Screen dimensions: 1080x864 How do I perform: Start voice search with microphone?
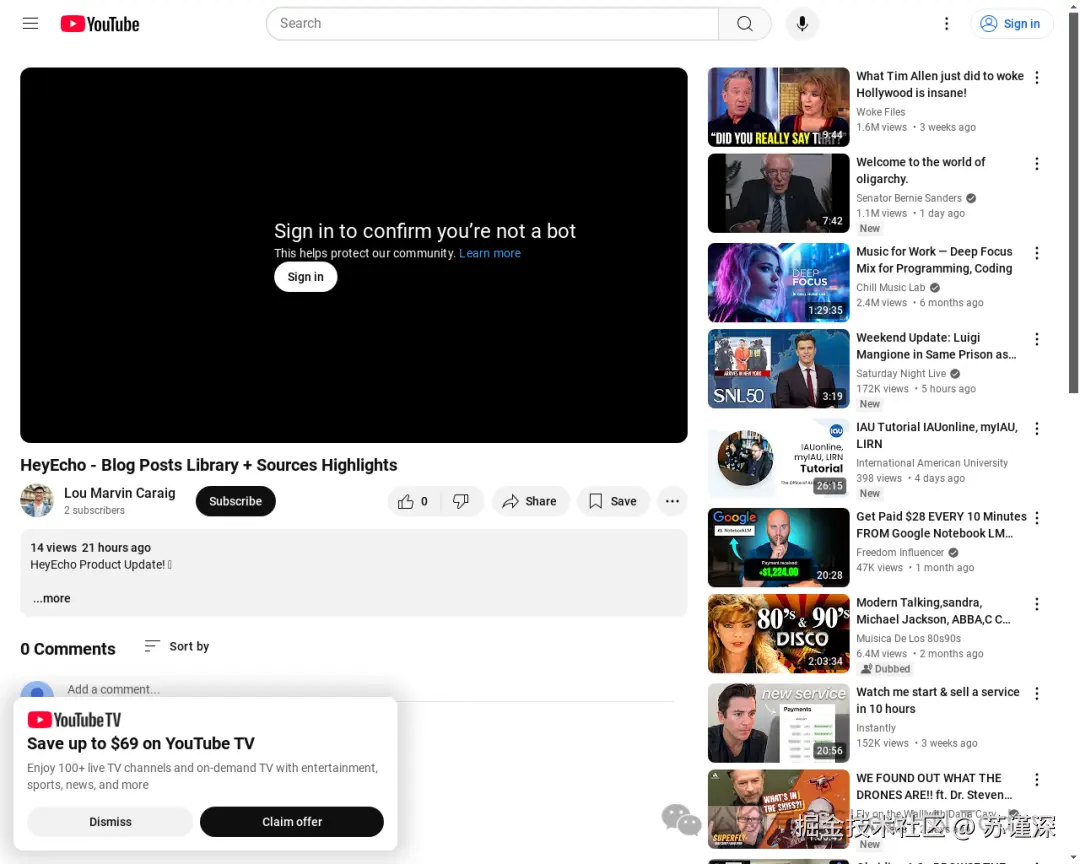(x=802, y=23)
